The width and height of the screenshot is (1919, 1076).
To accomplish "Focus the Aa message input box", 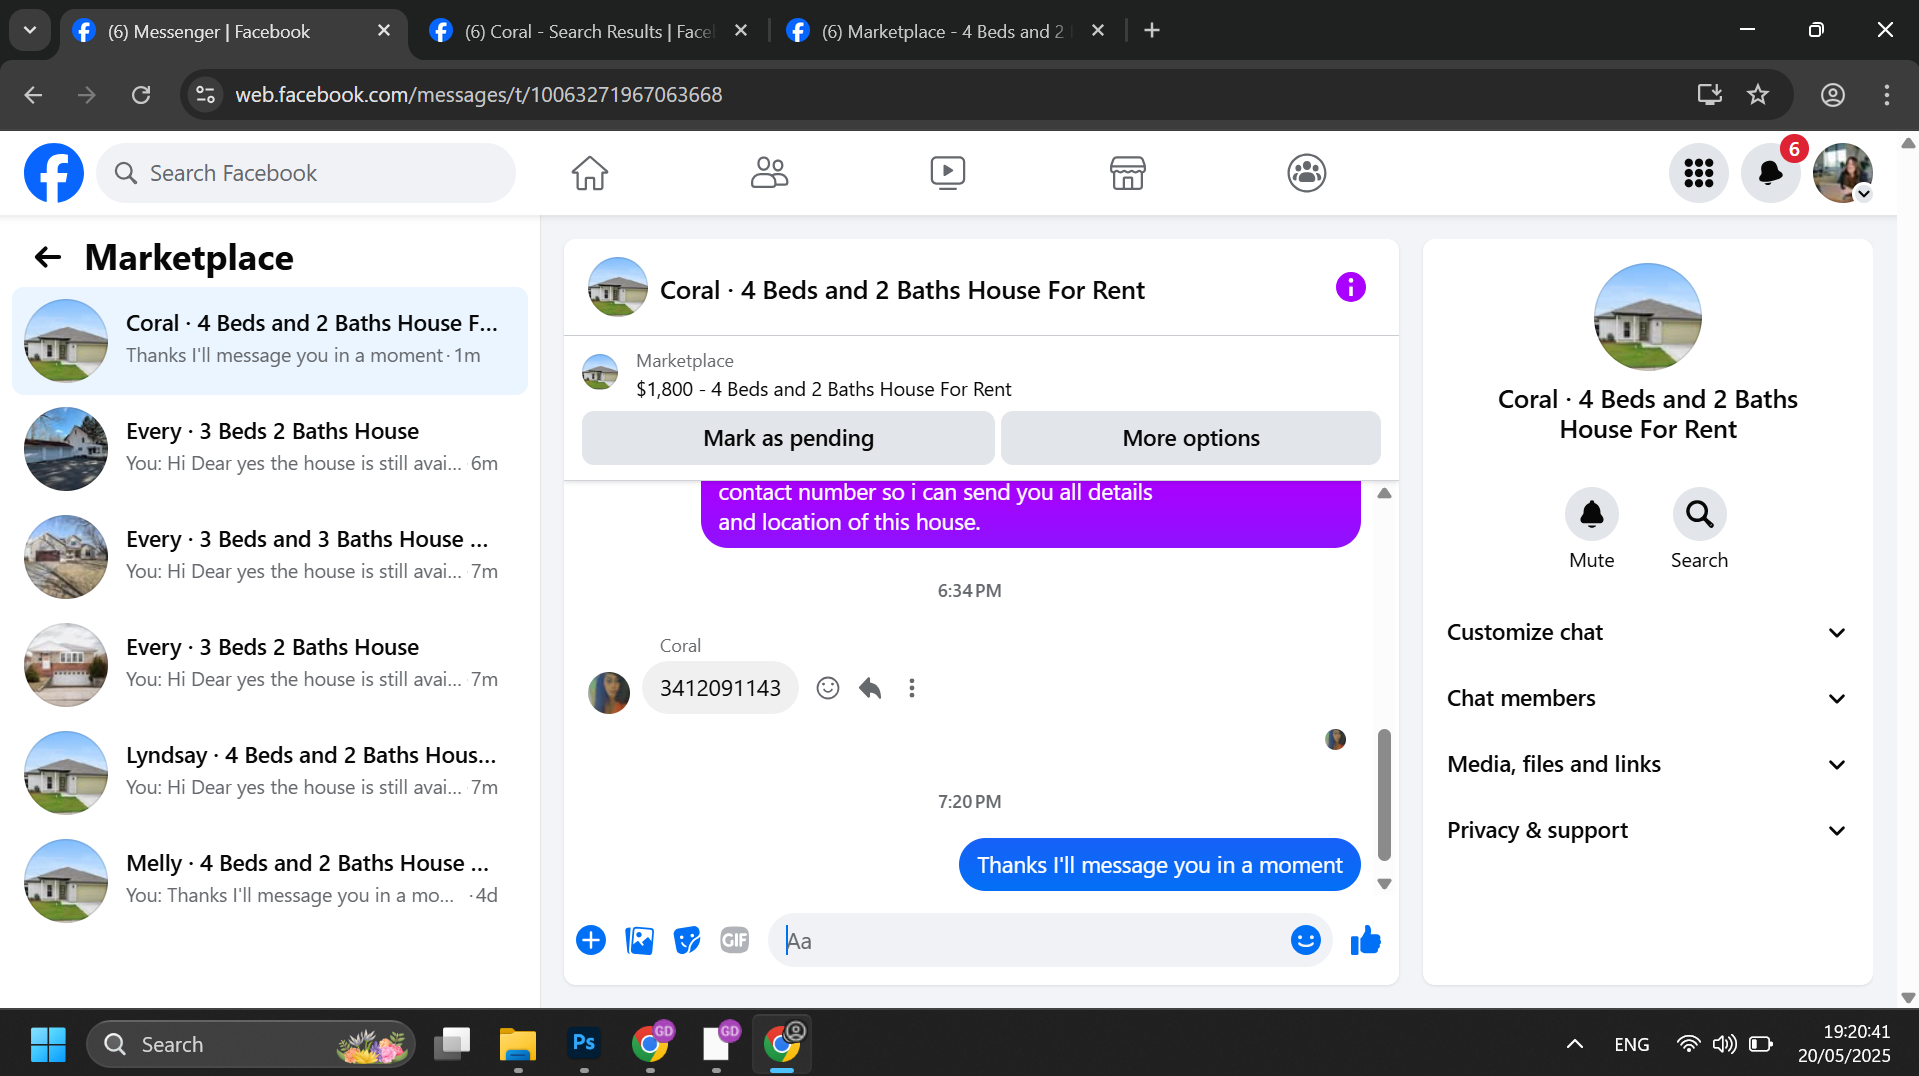I will (x=1030, y=940).
